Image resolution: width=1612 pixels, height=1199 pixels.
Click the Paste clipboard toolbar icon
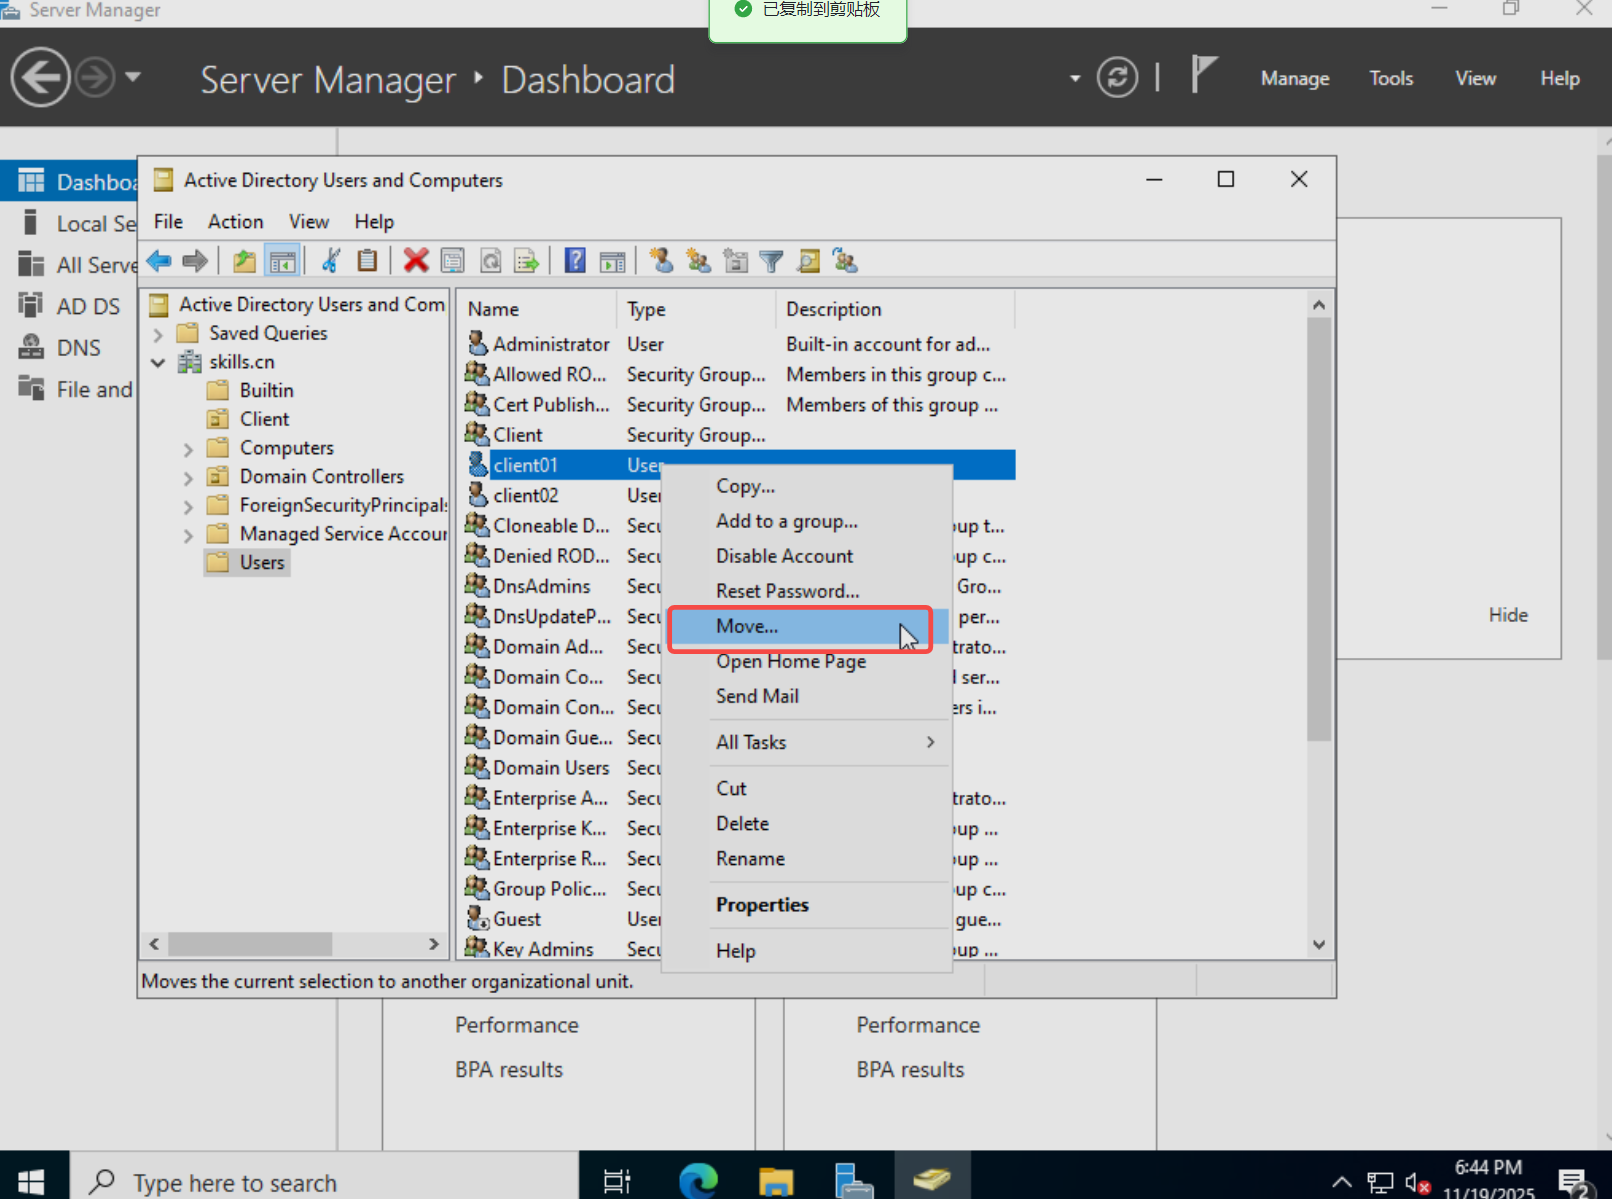coord(367,261)
